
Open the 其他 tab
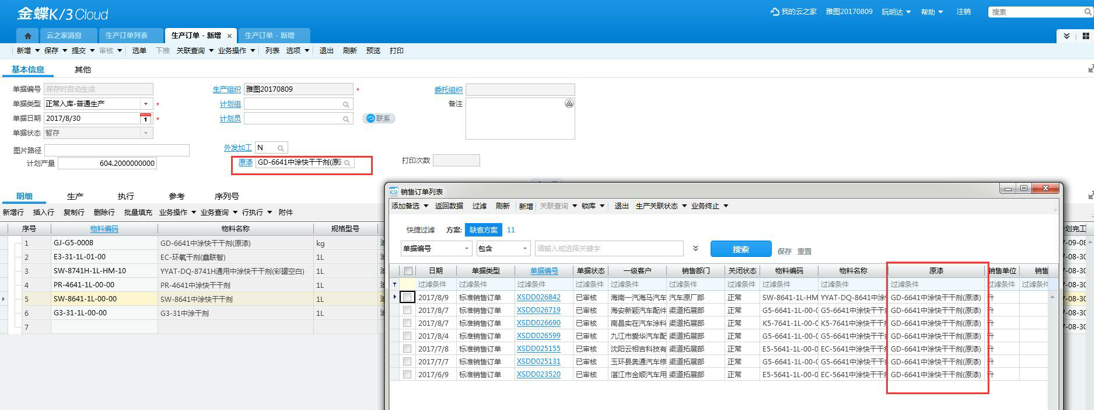tap(82, 70)
